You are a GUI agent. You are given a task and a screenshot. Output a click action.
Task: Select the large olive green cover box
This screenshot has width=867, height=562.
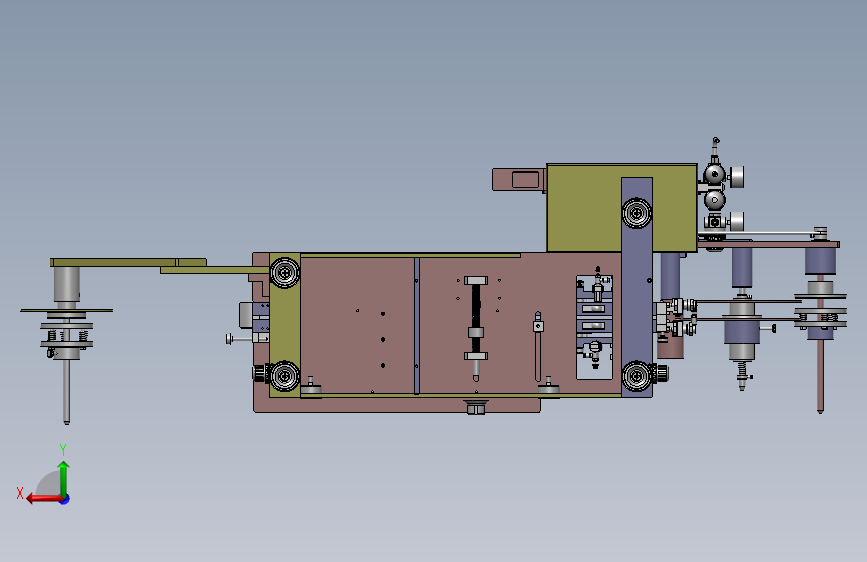pyautogui.click(x=621, y=208)
